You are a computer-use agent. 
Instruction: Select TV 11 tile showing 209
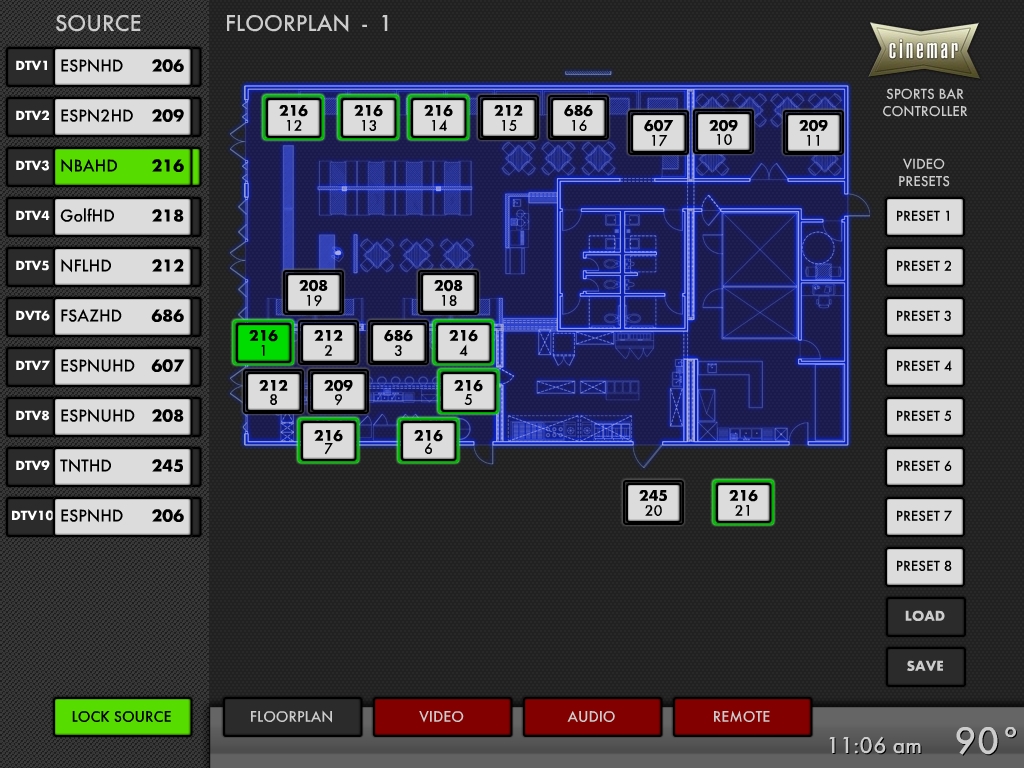(813, 132)
